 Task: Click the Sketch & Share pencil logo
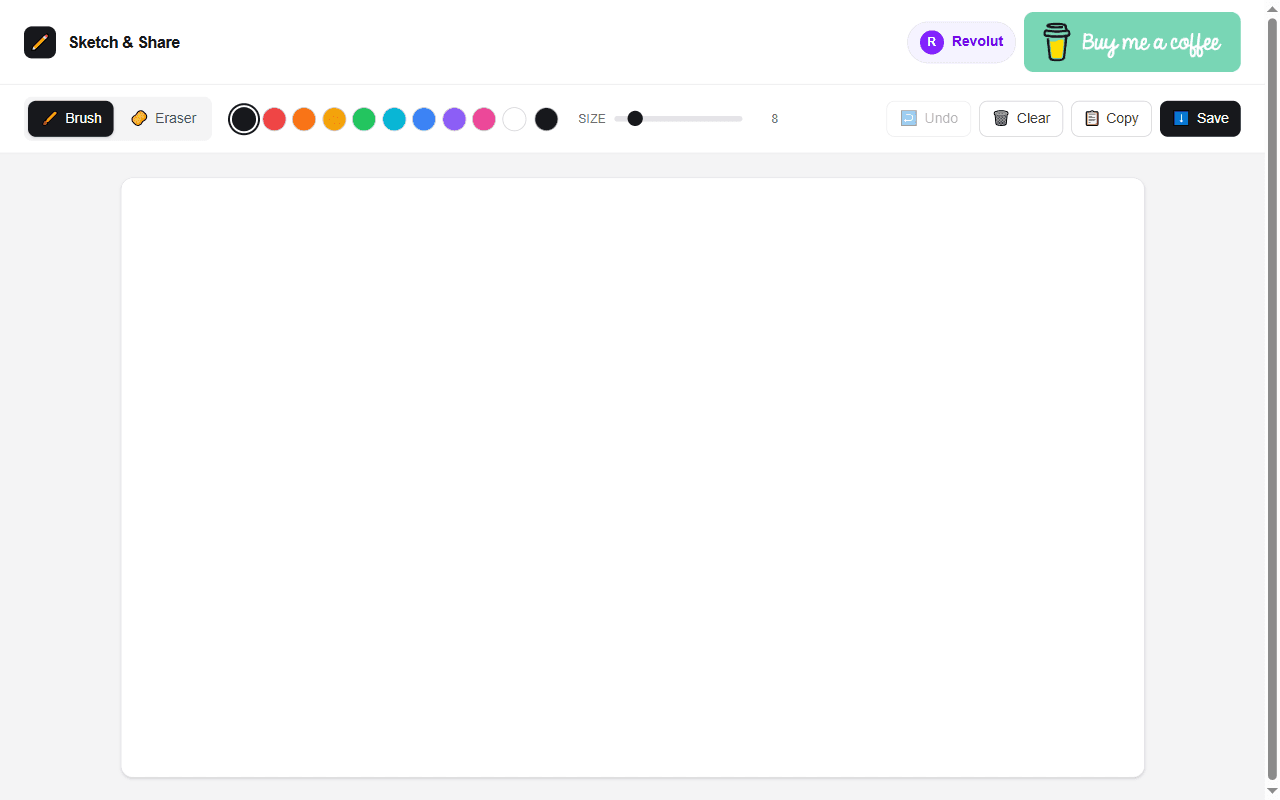[x=40, y=42]
